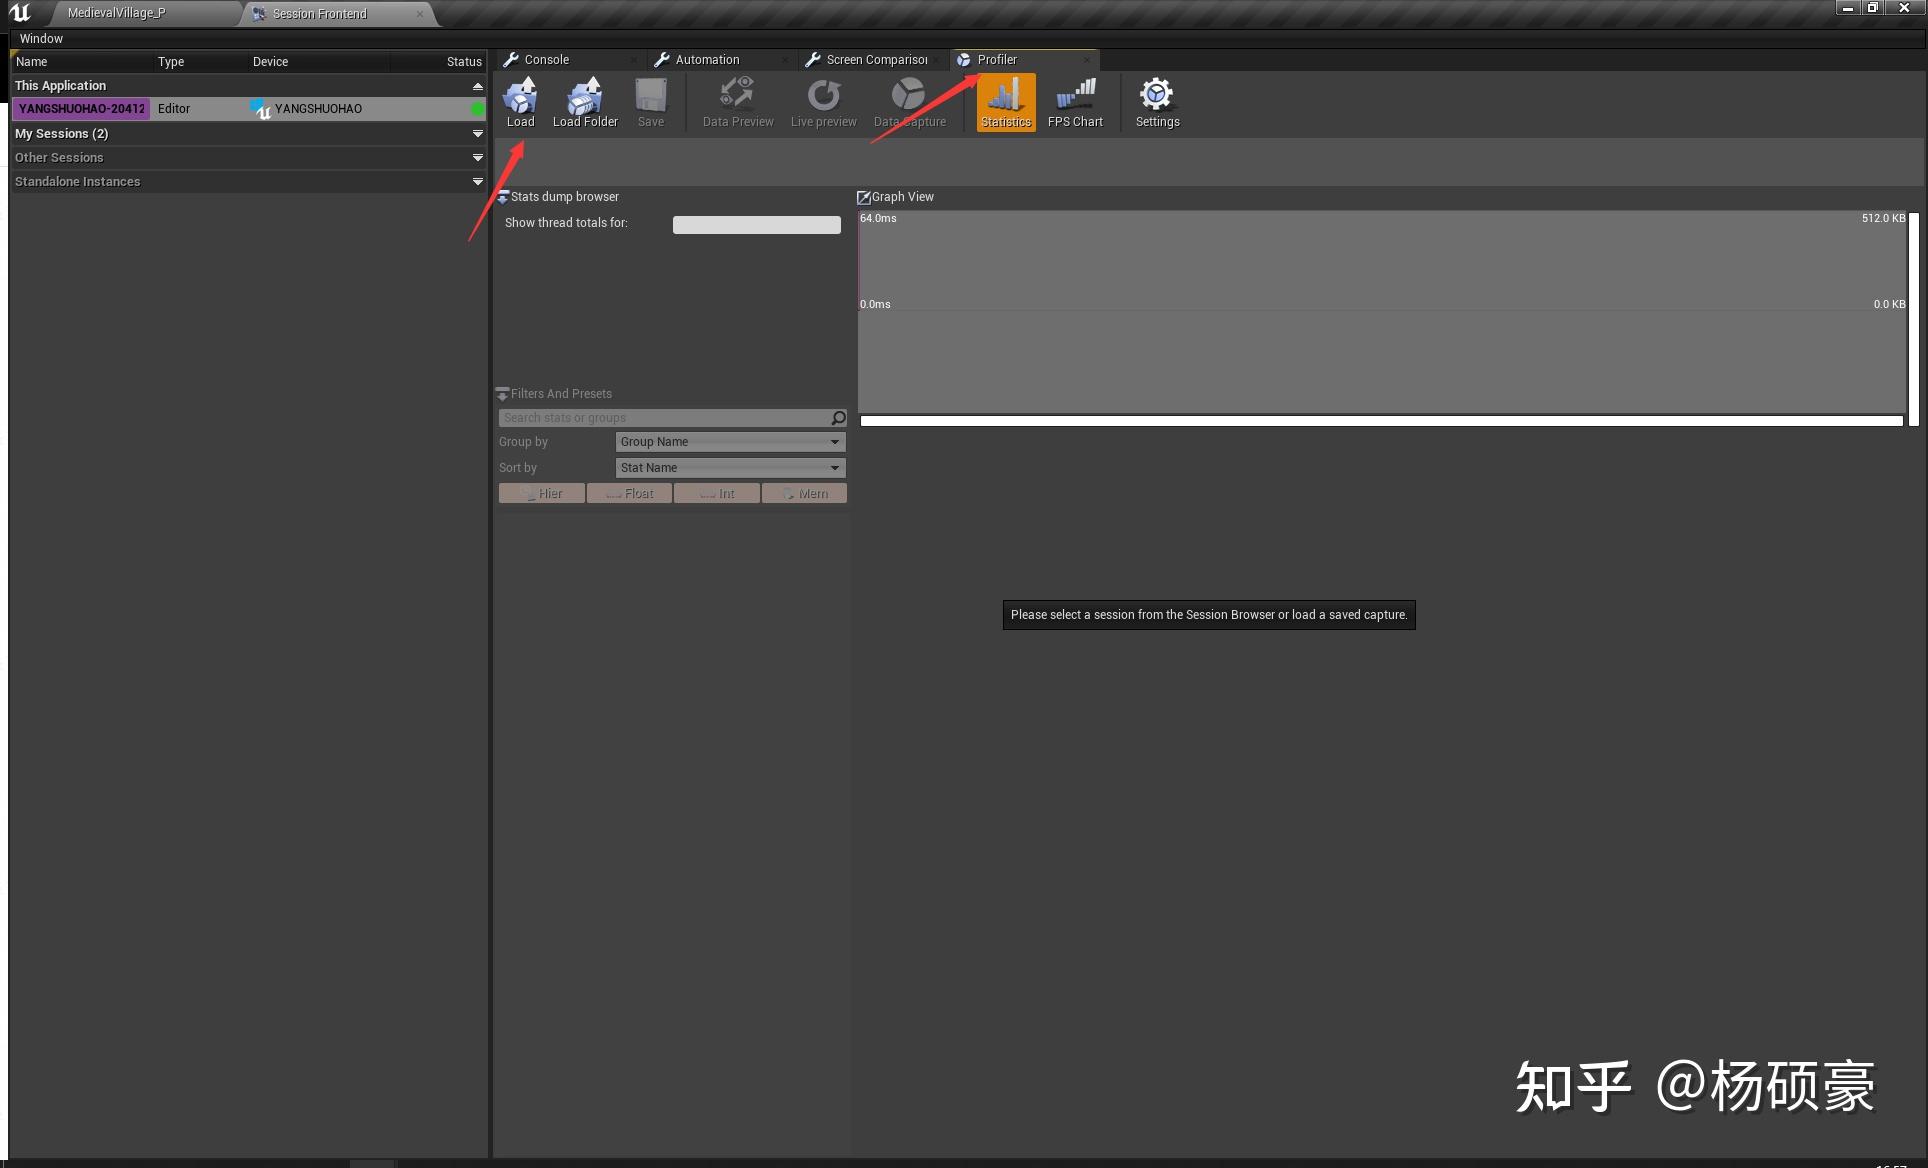
Task: Select the YANGSHUOHAO-20412 session row
Action: pyautogui.click(x=82, y=109)
